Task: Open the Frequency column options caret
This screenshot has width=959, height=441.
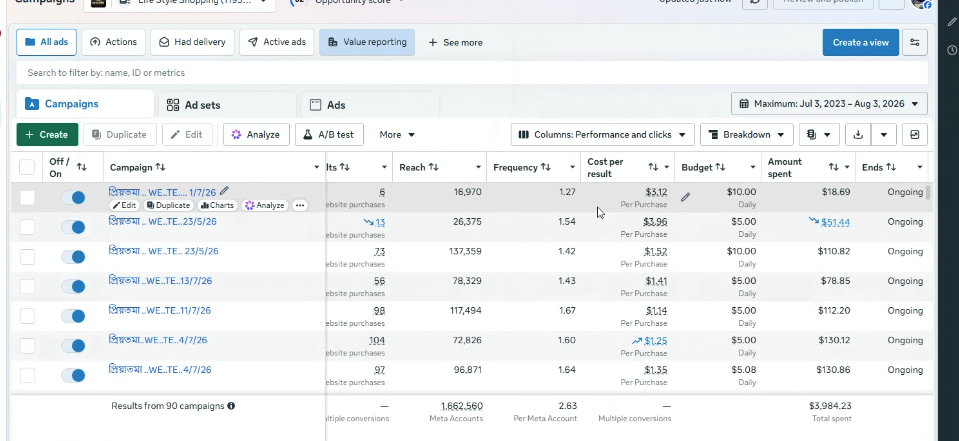Action: 572,167
